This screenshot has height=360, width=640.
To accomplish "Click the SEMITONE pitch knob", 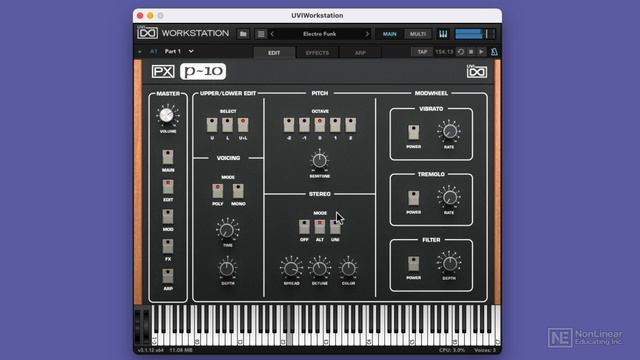I will point(320,161).
